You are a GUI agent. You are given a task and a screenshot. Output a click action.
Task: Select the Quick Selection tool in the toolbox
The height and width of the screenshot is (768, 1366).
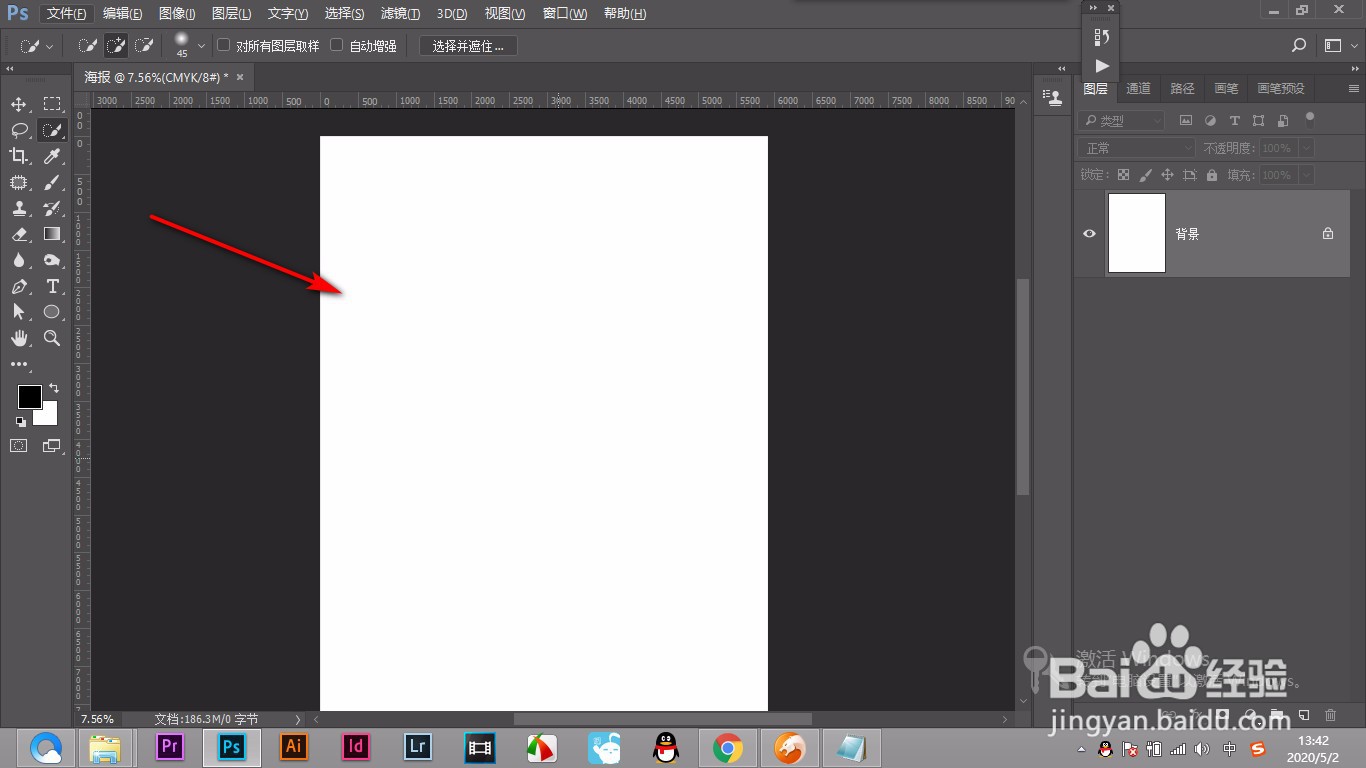click(x=52, y=130)
